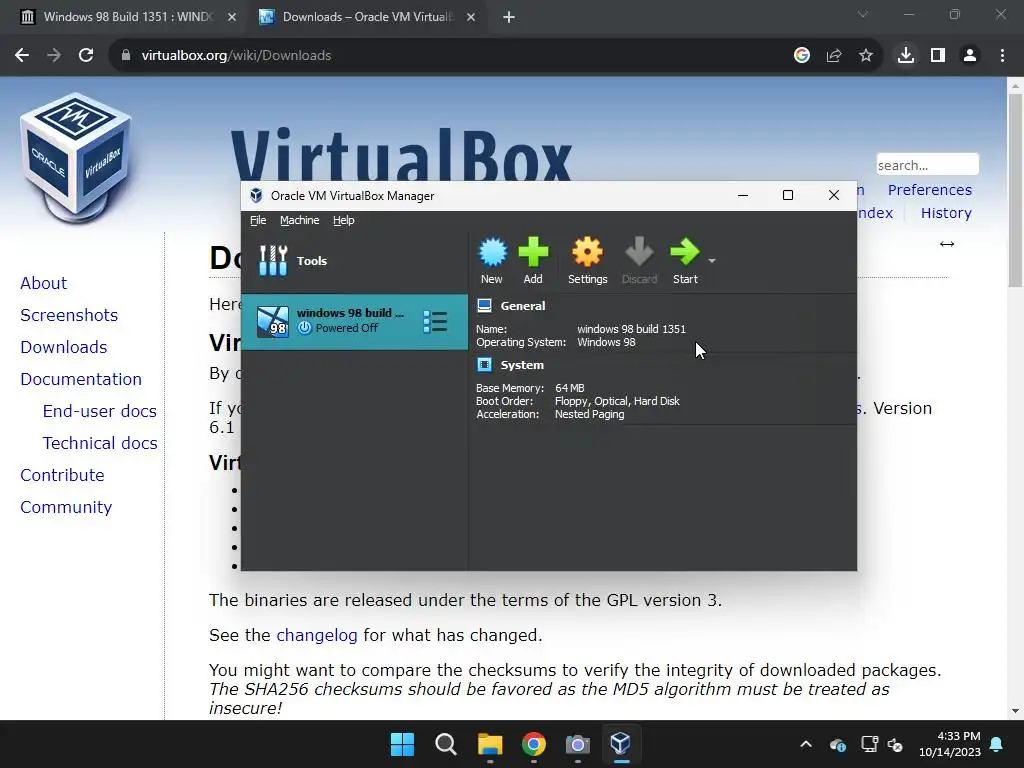1024x768 pixels.
Task: Start the VM with green arrow
Action: tap(684, 252)
